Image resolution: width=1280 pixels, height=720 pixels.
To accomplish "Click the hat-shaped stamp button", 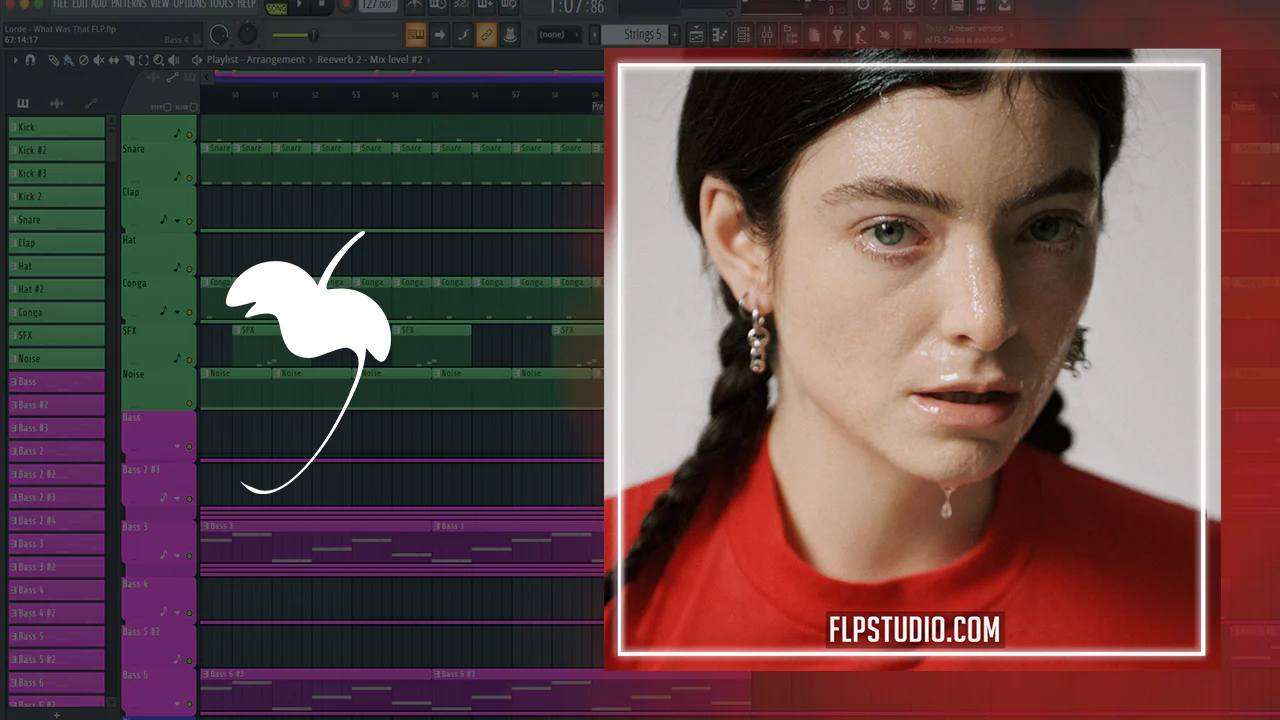I will (510, 35).
